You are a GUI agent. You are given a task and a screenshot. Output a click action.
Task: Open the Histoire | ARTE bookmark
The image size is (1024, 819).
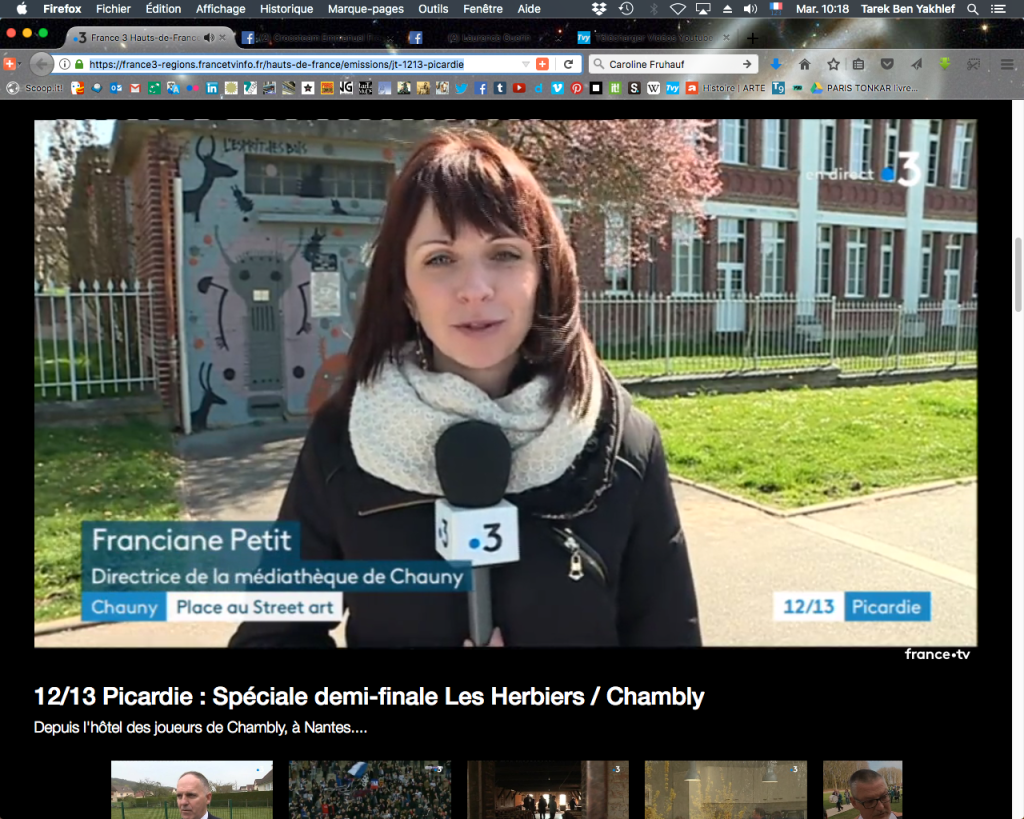pos(733,88)
